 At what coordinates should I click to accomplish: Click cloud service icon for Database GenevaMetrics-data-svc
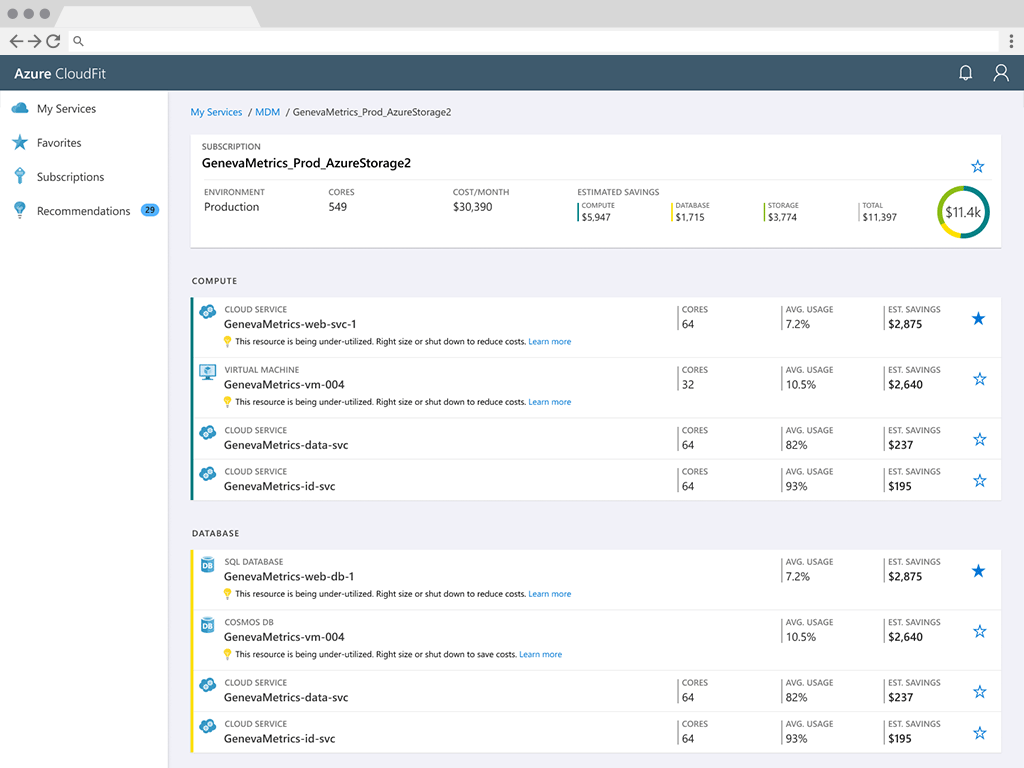tap(208, 684)
